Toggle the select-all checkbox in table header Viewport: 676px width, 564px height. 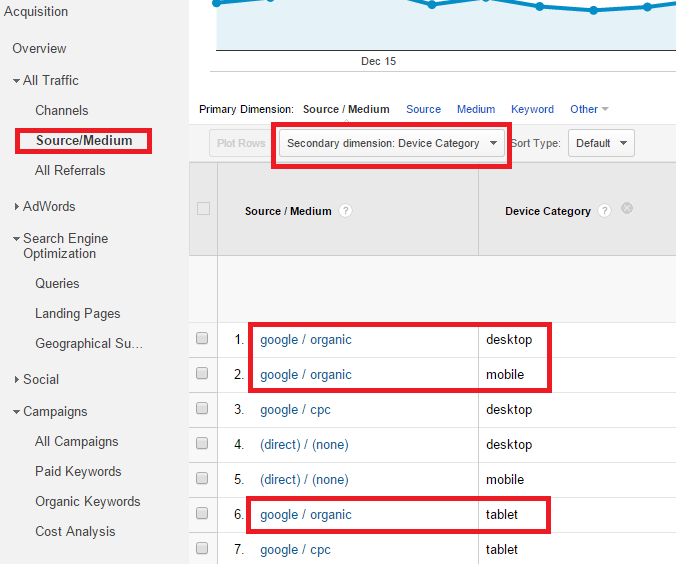[x=203, y=209]
